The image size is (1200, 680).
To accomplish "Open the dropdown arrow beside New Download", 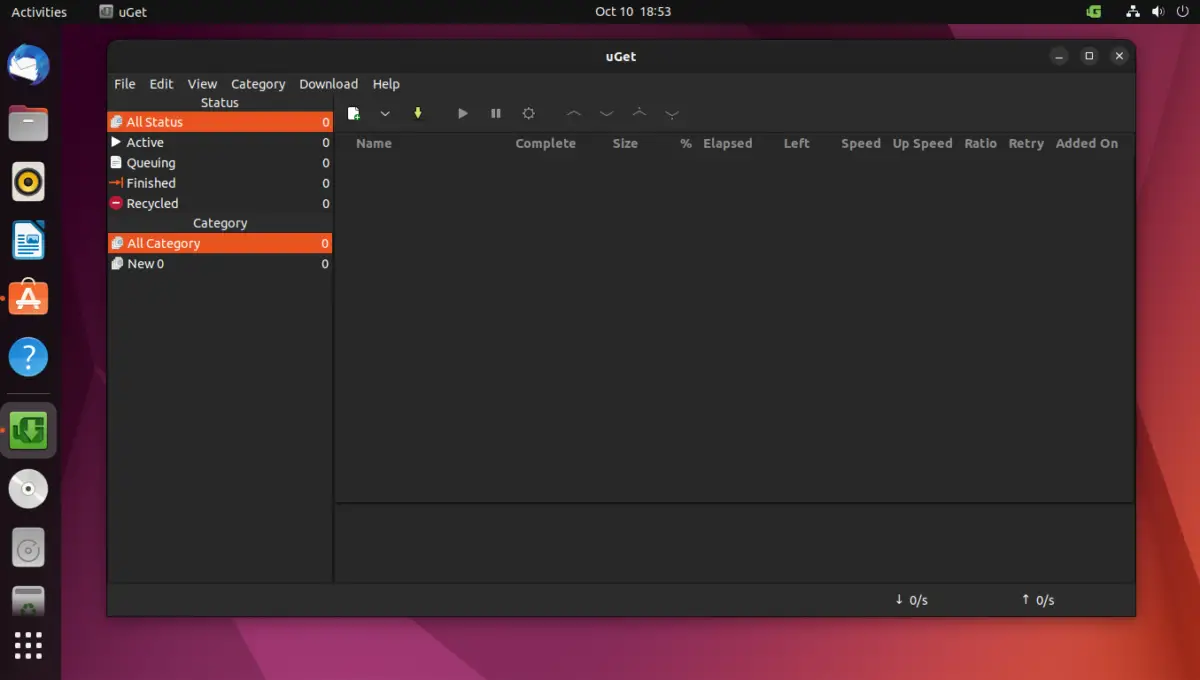I will pyautogui.click(x=385, y=114).
